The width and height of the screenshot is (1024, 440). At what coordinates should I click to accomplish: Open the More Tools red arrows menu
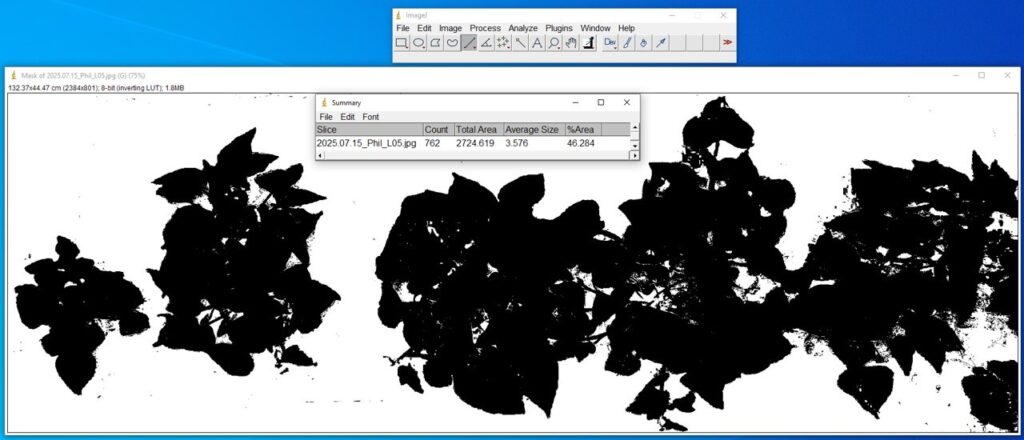[x=728, y=43]
